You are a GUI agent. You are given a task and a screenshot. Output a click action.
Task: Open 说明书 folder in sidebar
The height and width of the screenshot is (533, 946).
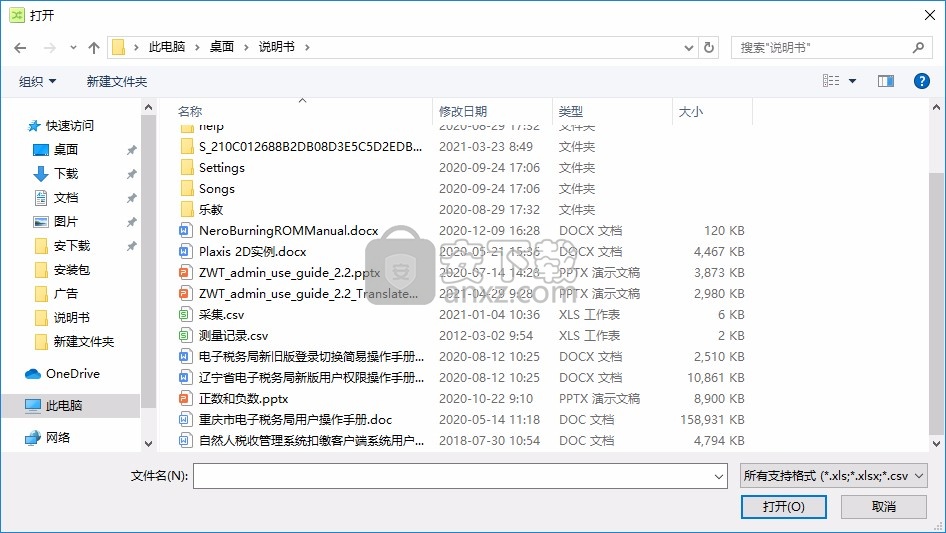pyautogui.click(x=72, y=318)
